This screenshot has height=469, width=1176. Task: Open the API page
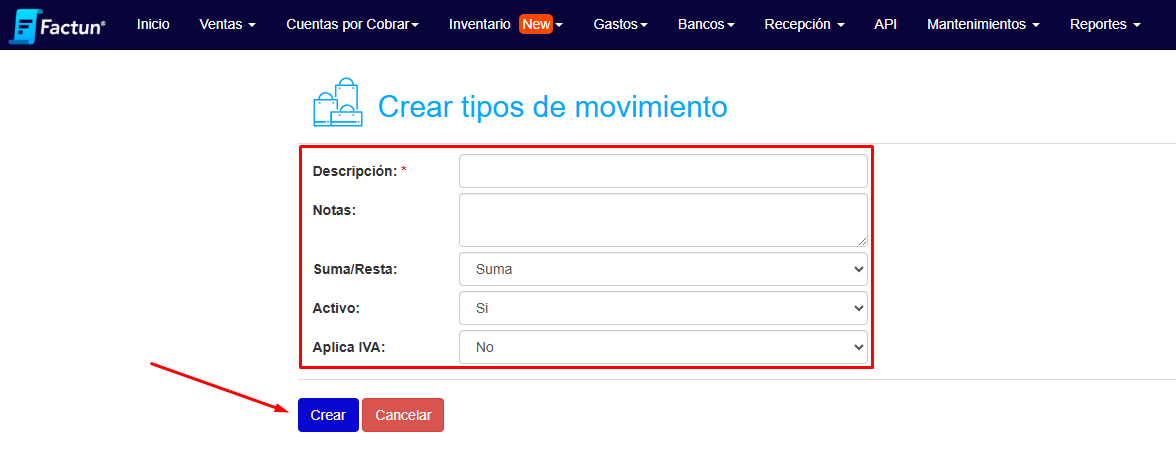point(886,25)
